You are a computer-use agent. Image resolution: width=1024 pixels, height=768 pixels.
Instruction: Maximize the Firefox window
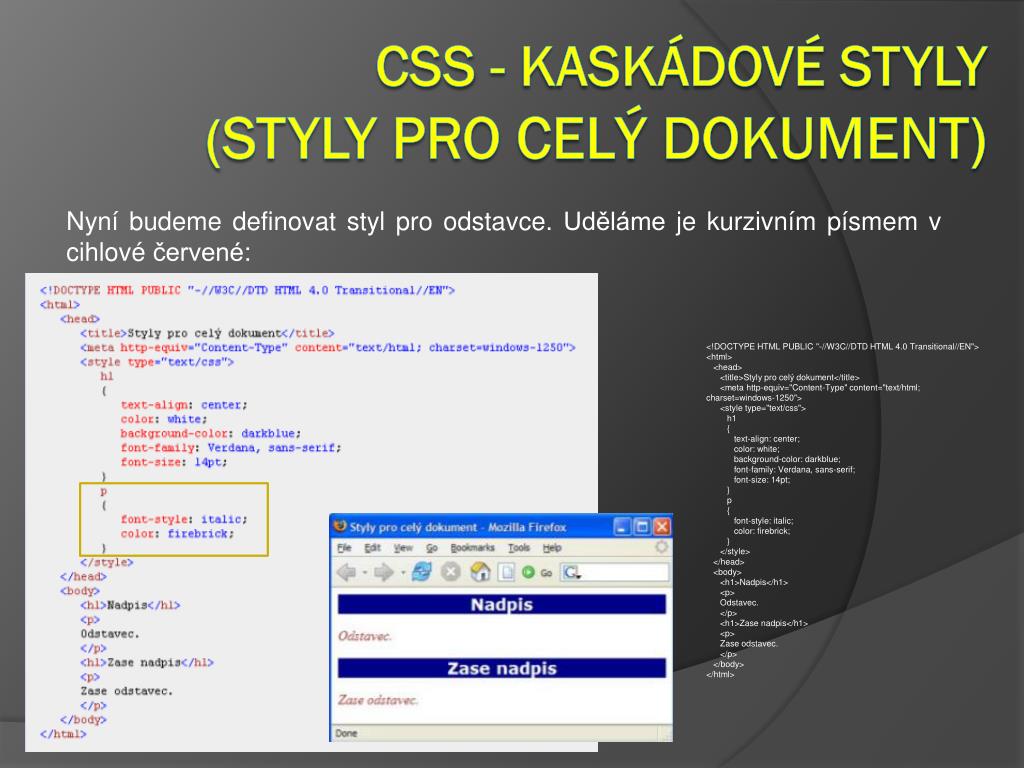[642, 526]
